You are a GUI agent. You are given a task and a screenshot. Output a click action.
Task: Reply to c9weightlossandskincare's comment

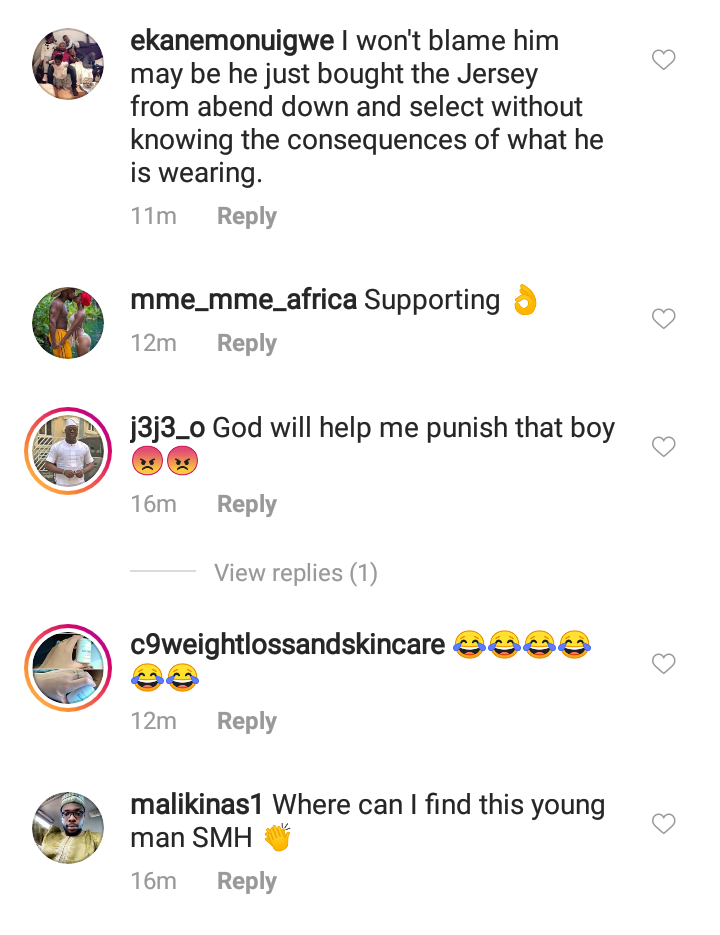tap(247, 721)
